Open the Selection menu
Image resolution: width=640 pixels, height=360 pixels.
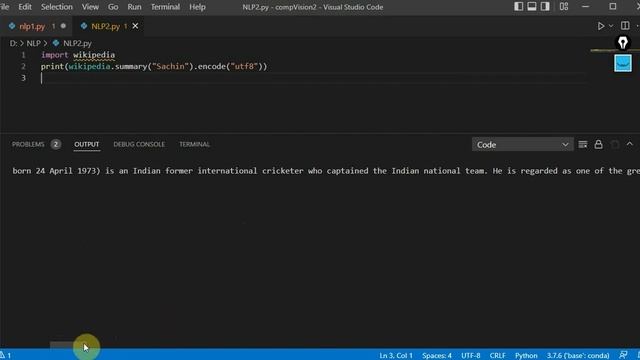click(57, 7)
